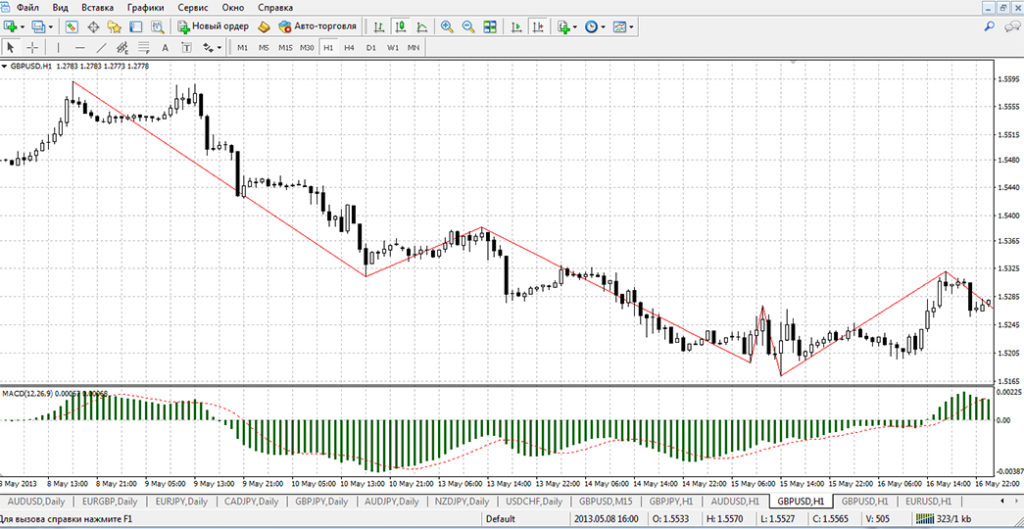Open the Indicators list icon
The image size is (1024, 529).
[x=563, y=27]
